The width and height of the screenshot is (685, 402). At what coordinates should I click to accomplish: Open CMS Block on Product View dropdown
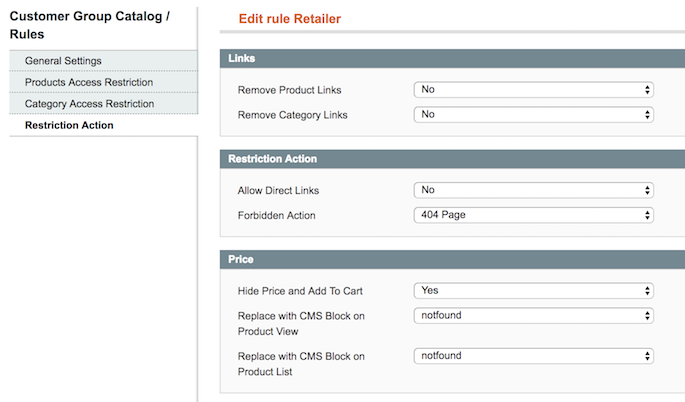[533, 315]
